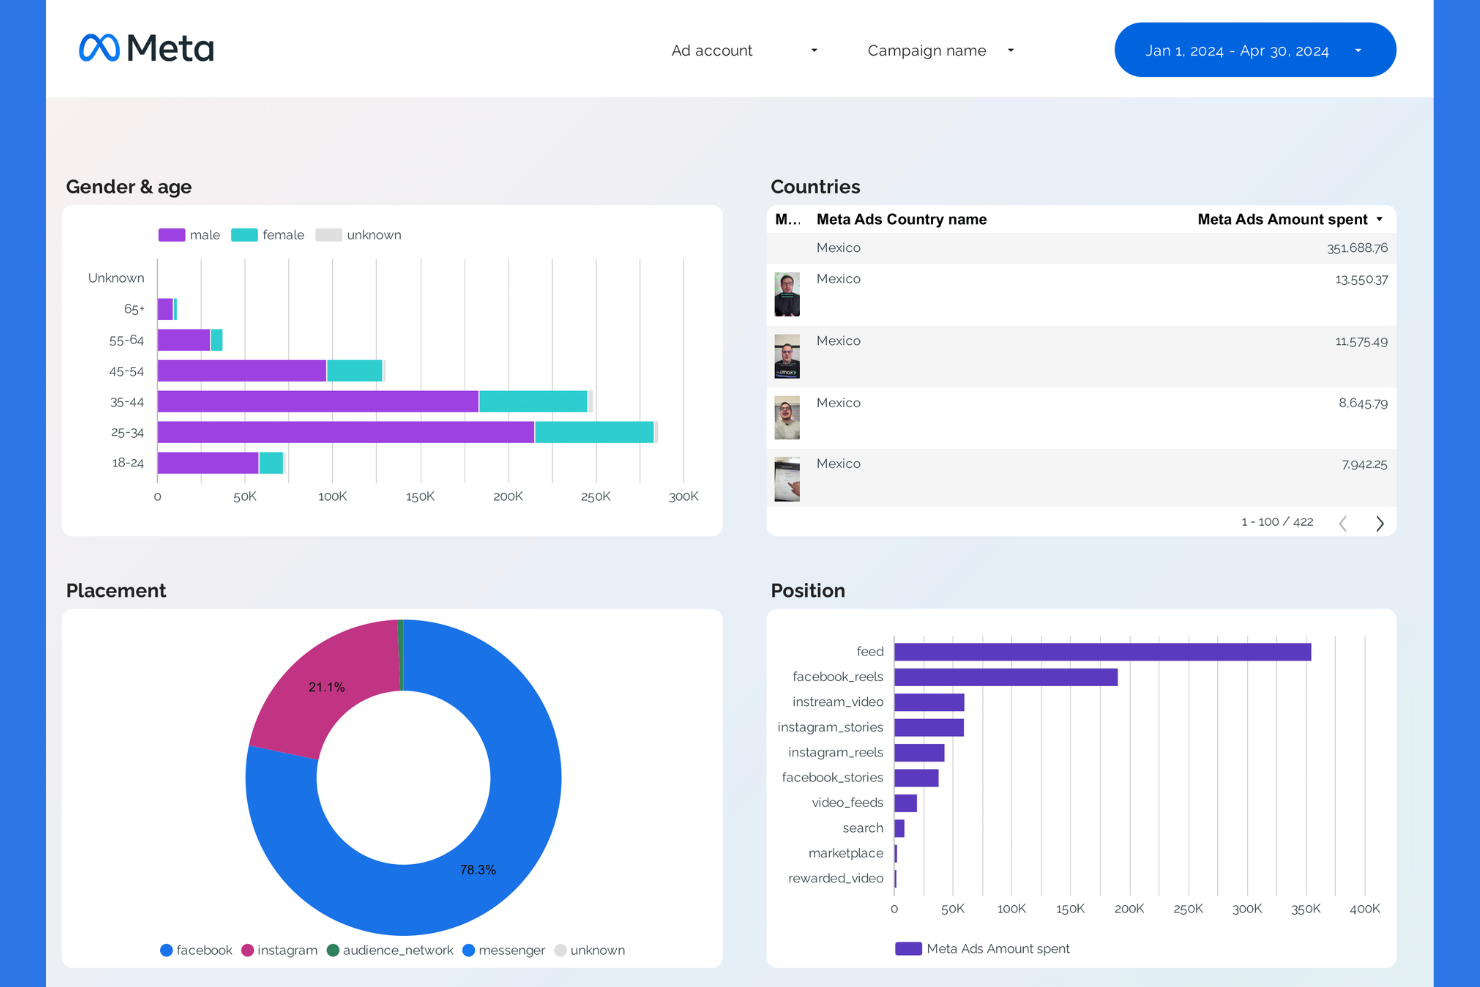The image size is (1480, 987).
Task: Click the 'Countries' section title
Action: pos(815,187)
